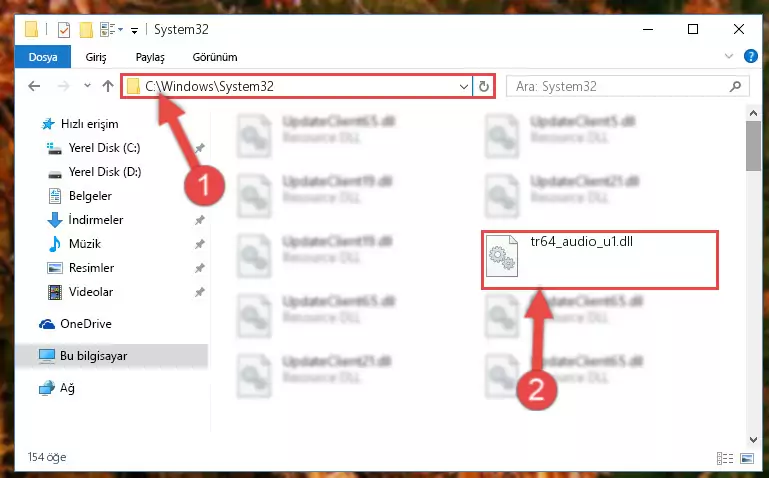Open the Help question mark icon
Viewport: 769px width, 478px height.
[x=750, y=56]
